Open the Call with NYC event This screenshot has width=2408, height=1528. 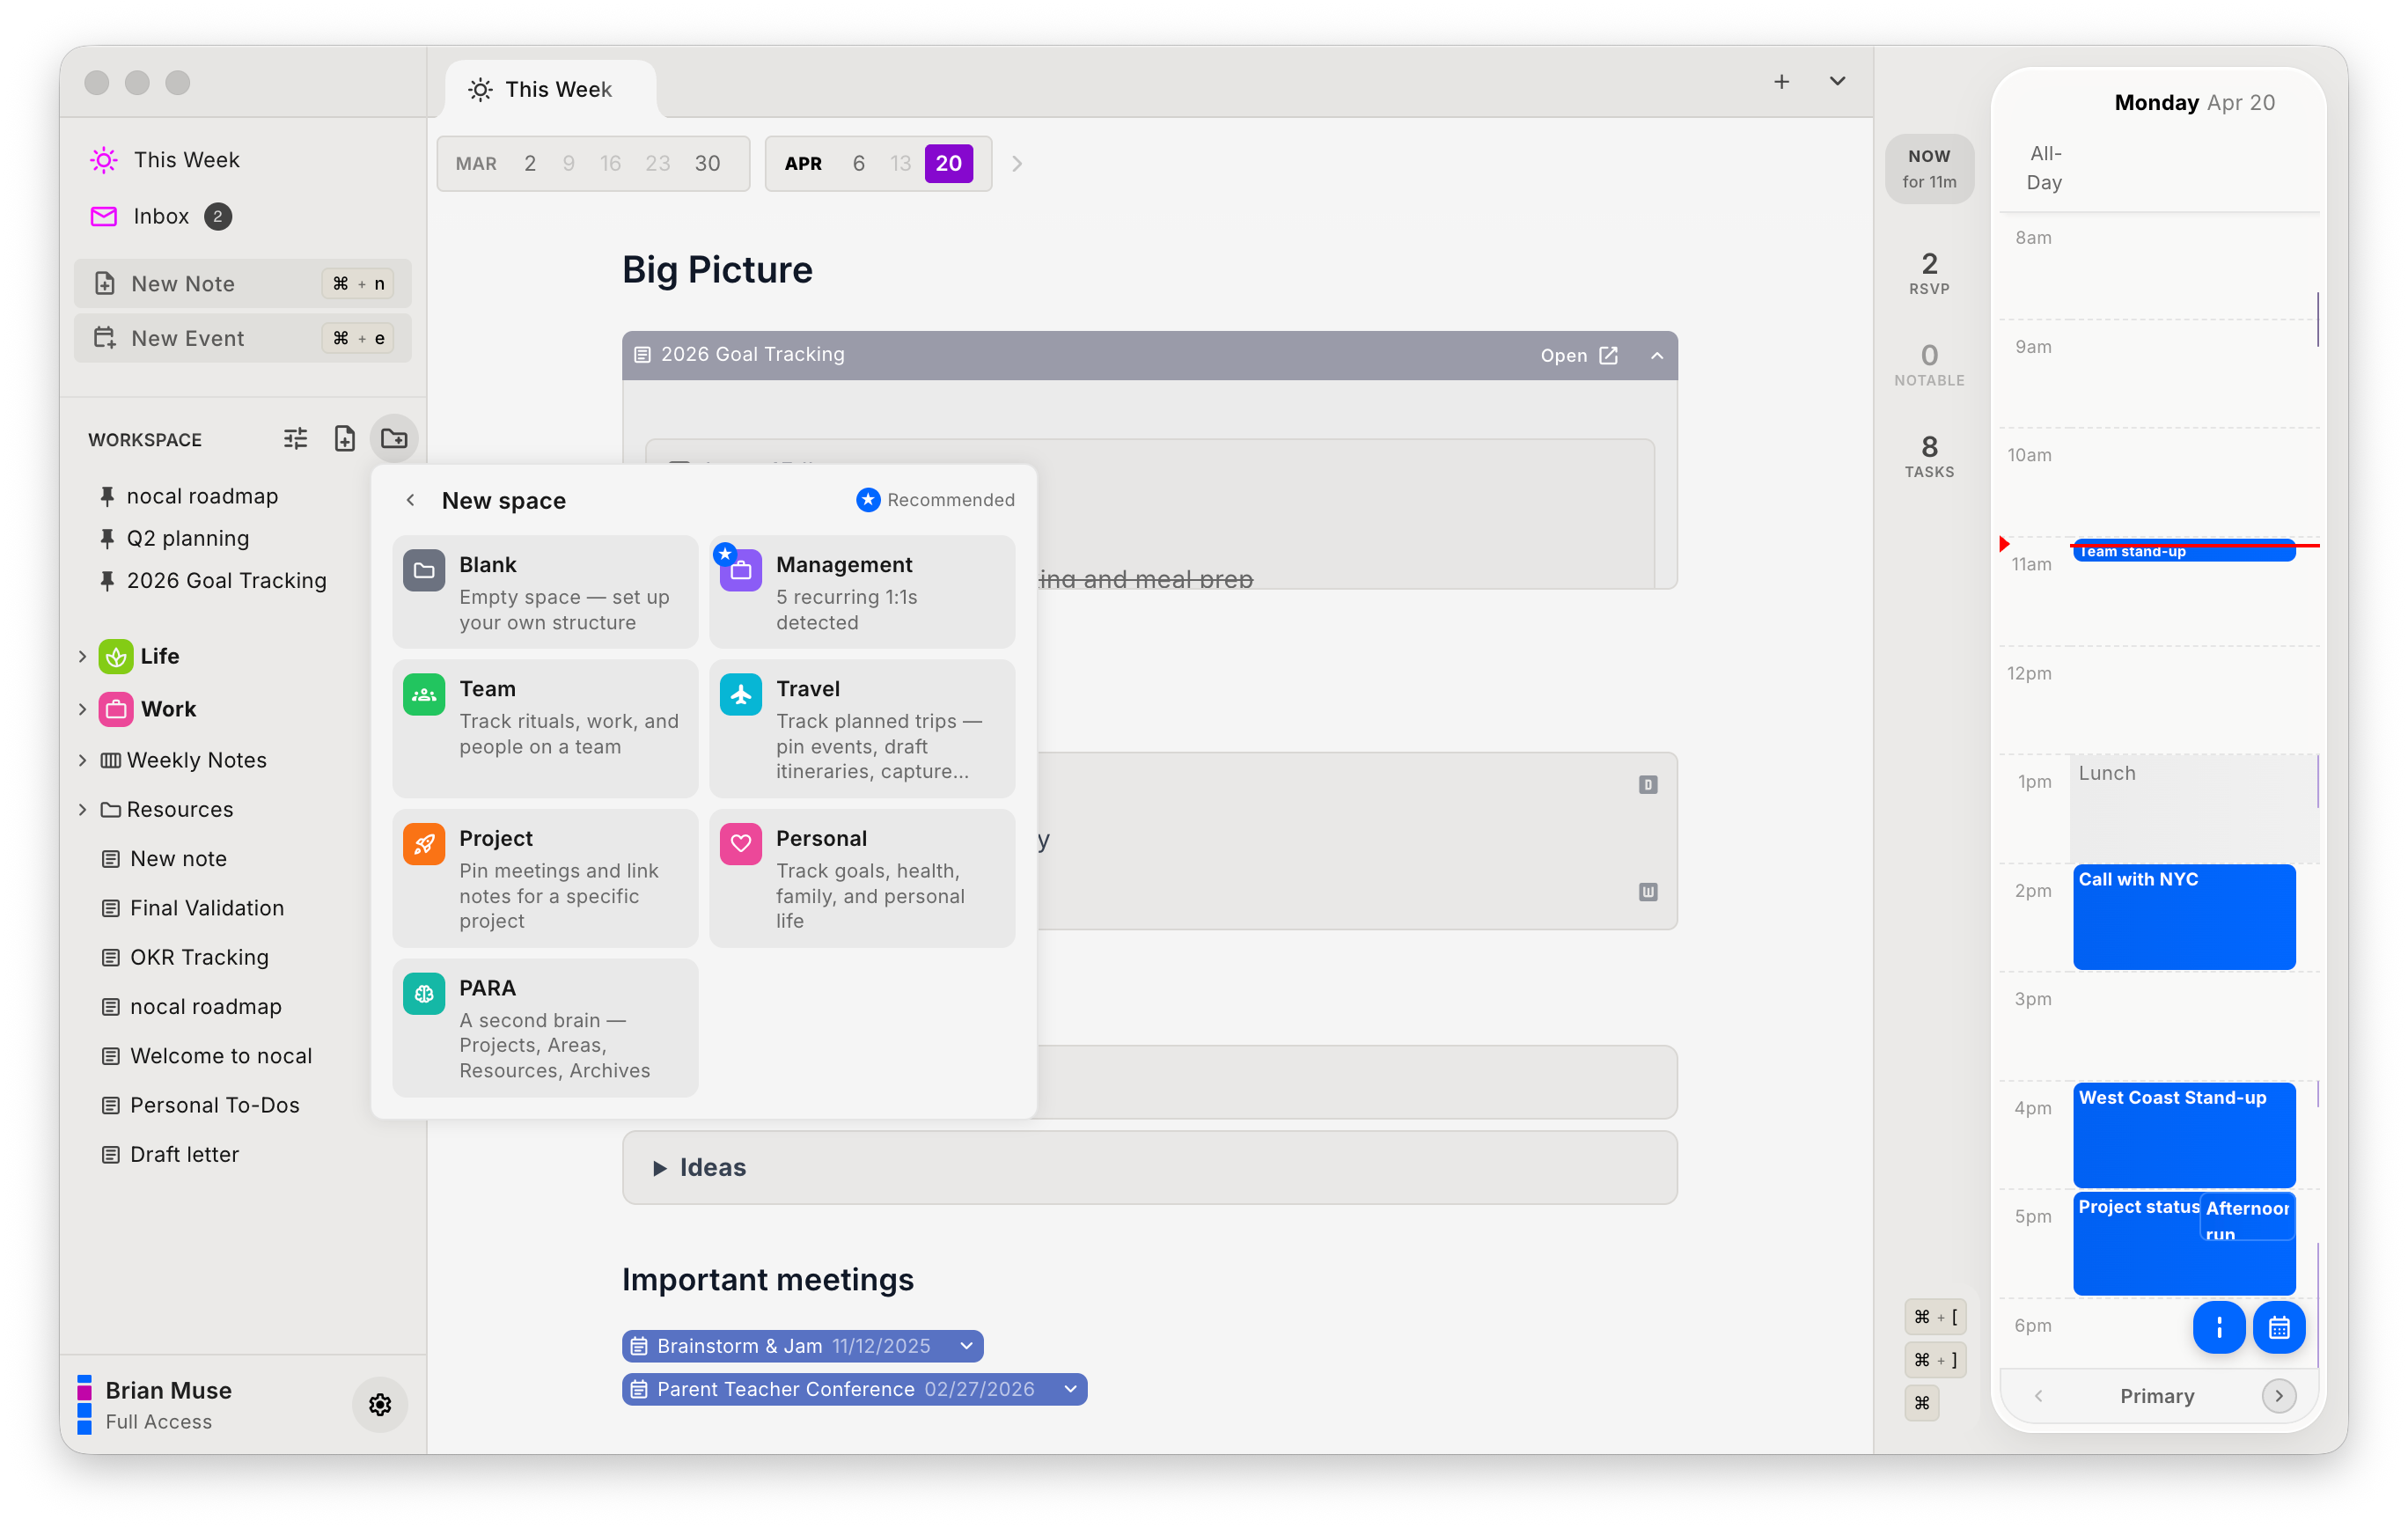click(2184, 917)
